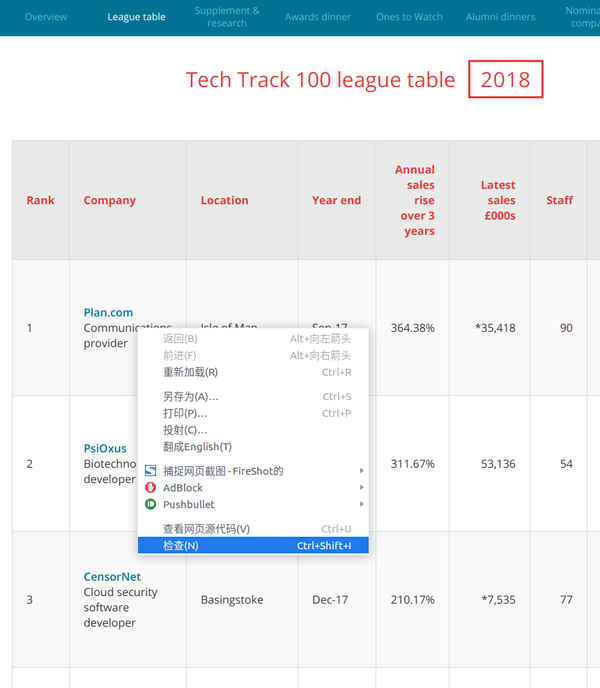Screen dimensions: 600x688
Task: Expand the AdBlock submenu arrow
Action: click(361, 487)
